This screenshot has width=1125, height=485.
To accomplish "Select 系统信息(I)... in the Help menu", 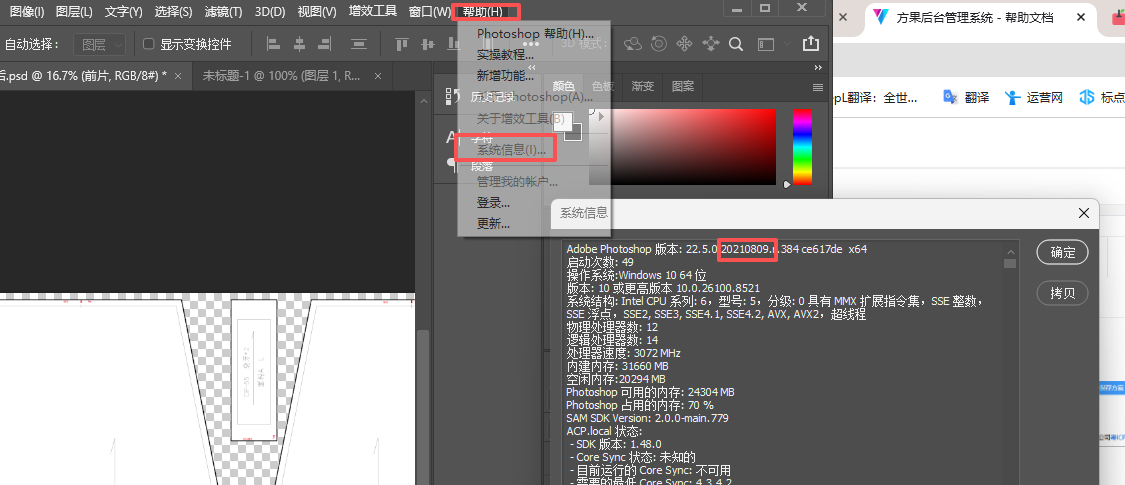I will click(511, 150).
